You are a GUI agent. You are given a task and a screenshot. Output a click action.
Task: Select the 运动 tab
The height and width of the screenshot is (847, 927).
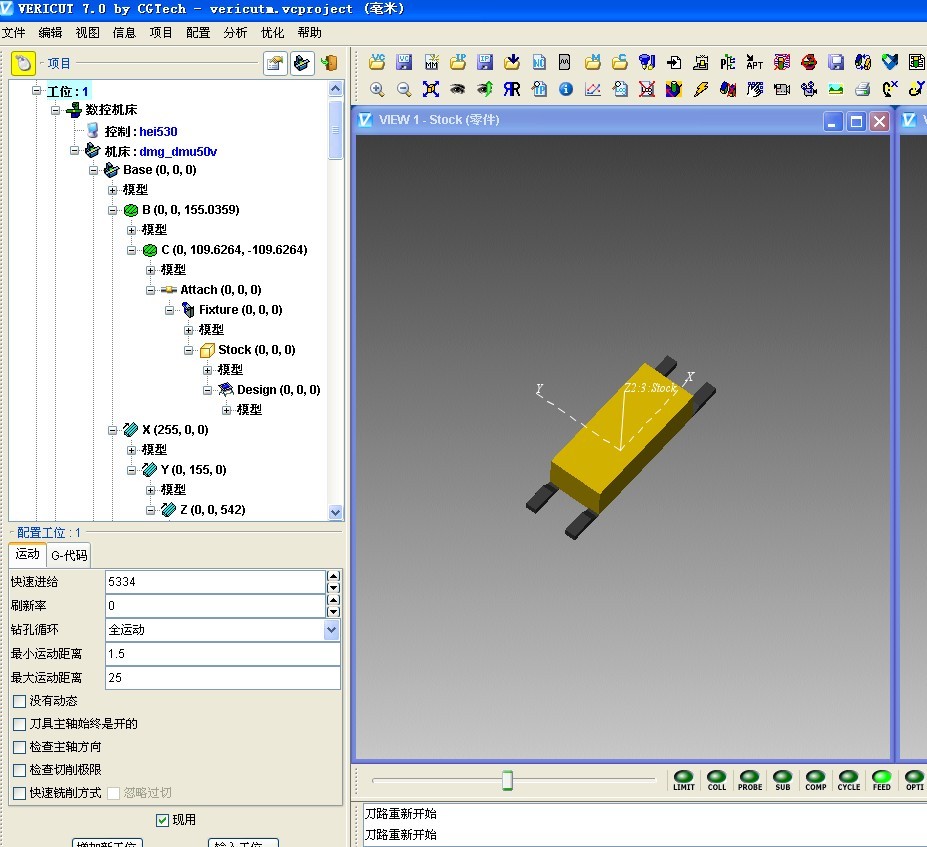coord(27,554)
